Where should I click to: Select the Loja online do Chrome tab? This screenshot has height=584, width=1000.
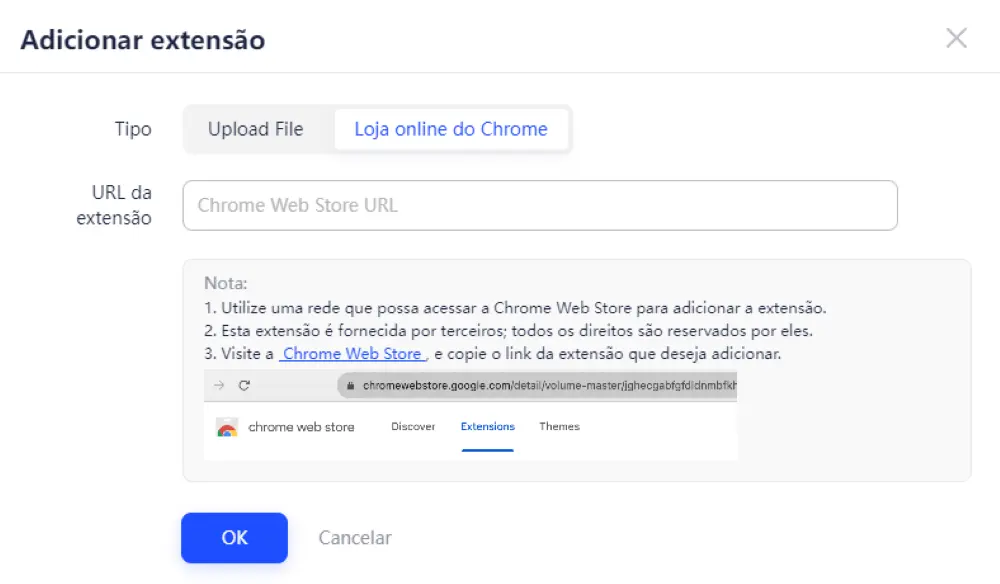coord(451,129)
